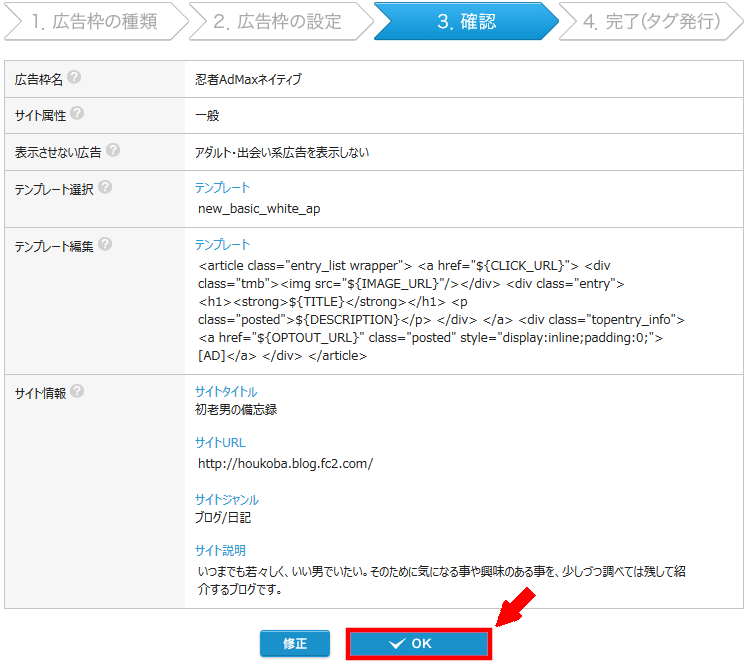
Task: Click テンプレート label under テンプレート選択
Action: click(x=222, y=188)
